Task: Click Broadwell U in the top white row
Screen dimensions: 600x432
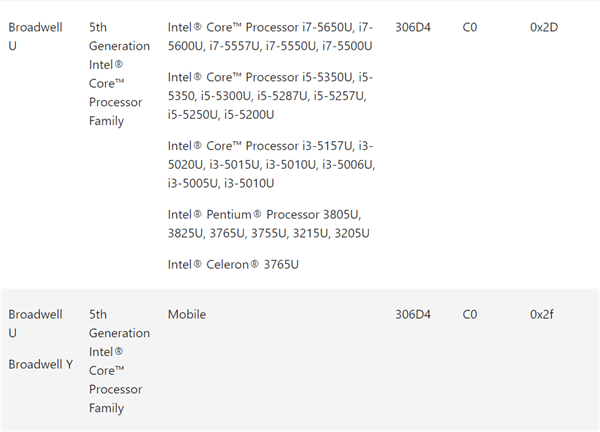Action: (35, 36)
